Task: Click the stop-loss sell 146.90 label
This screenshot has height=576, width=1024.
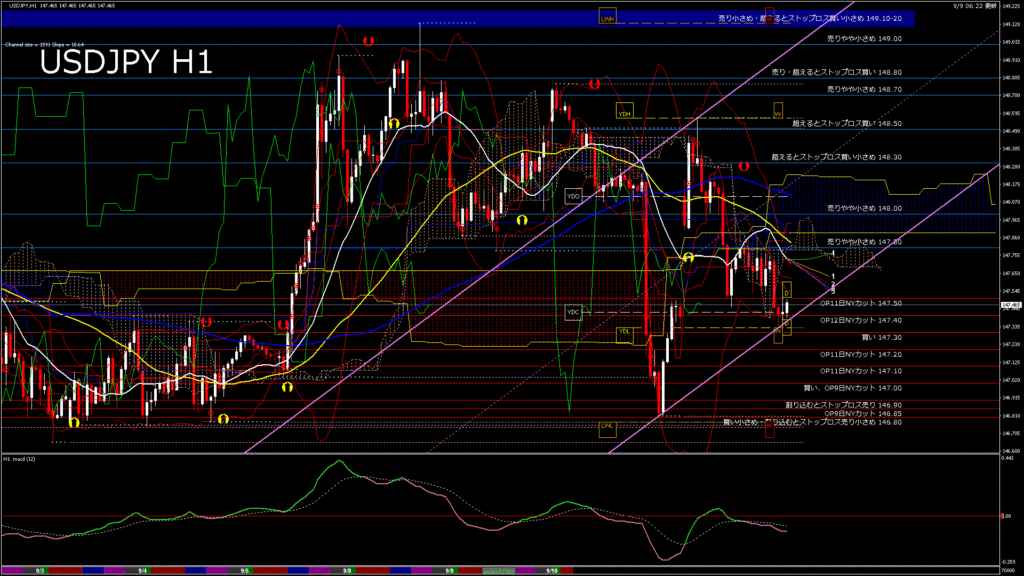Action: [x=843, y=405]
